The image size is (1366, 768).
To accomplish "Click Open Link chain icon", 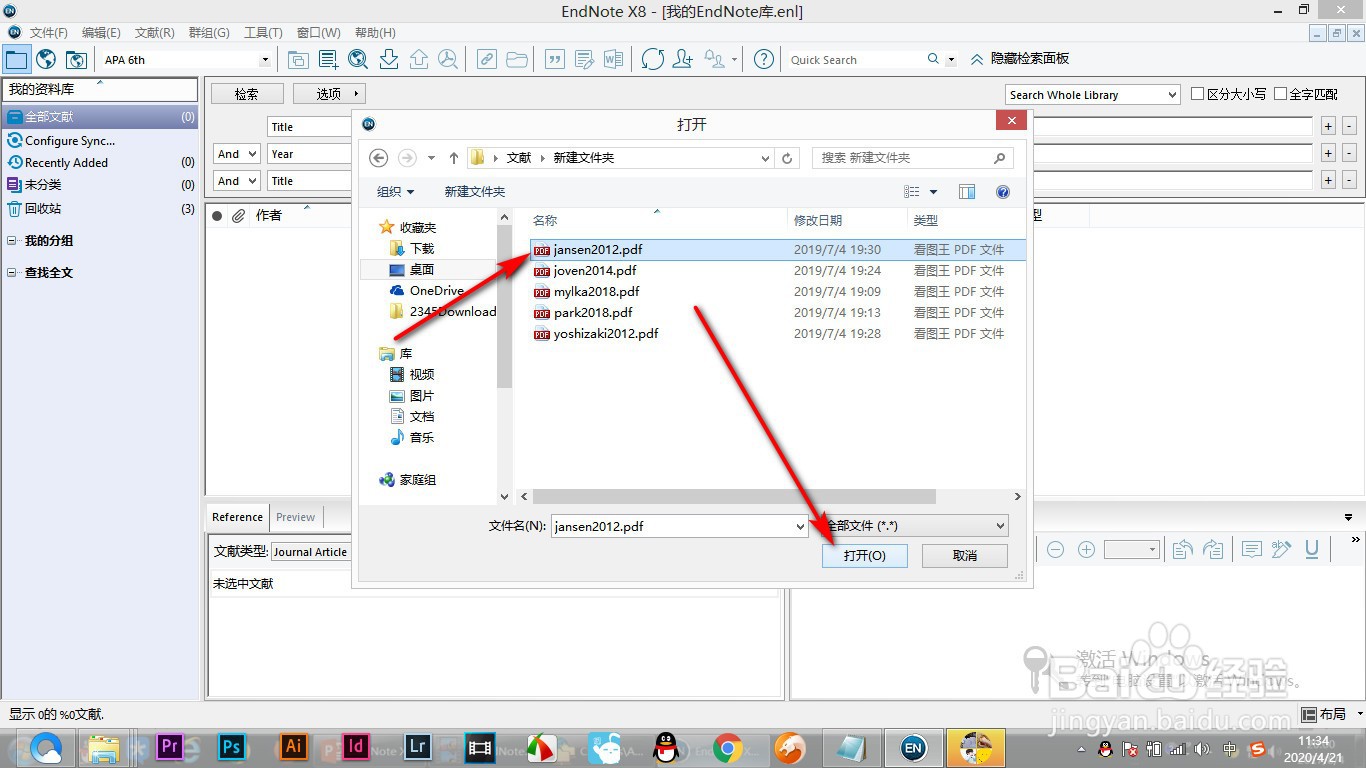I will click(486, 59).
